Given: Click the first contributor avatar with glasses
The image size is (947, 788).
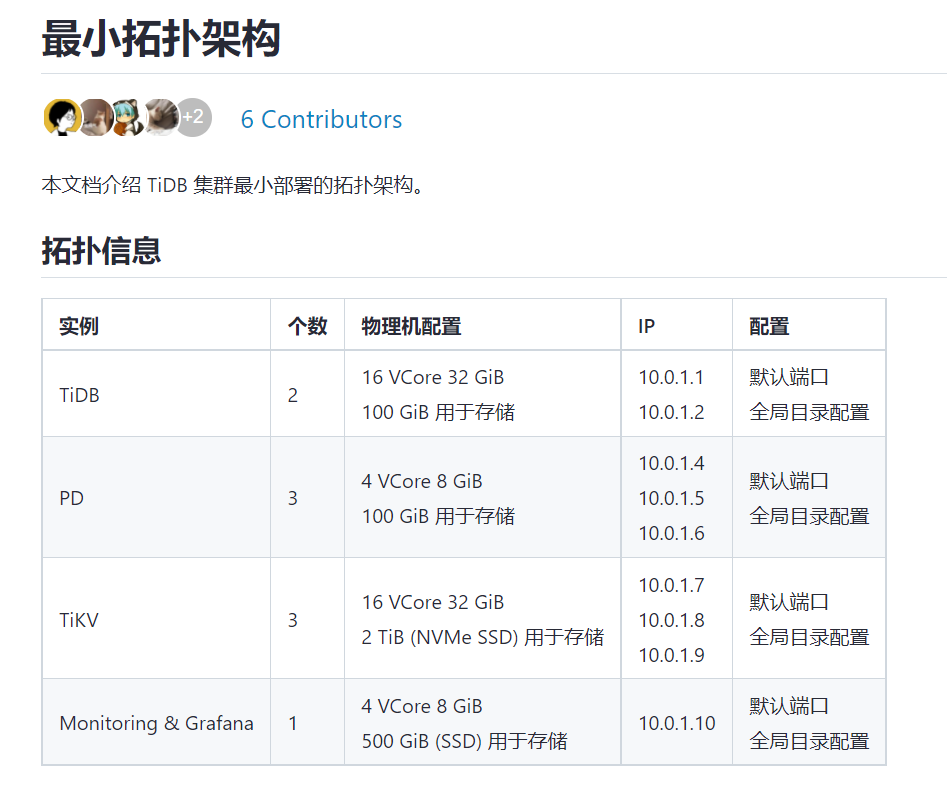Looking at the screenshot, I should pos(62,117).
